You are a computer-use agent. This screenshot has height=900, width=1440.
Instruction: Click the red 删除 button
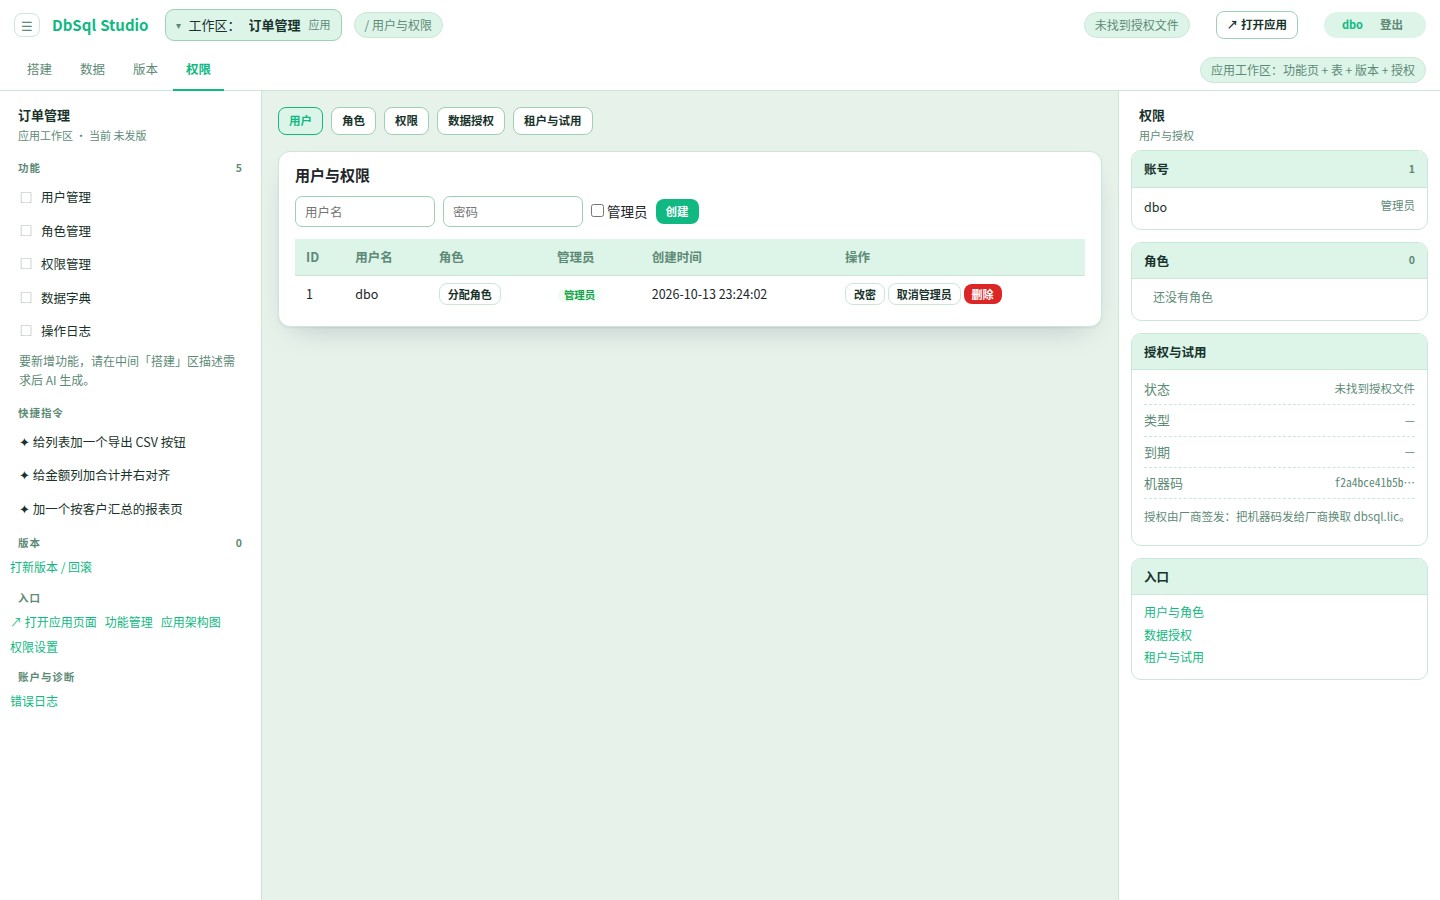click(x=983, y=295)
